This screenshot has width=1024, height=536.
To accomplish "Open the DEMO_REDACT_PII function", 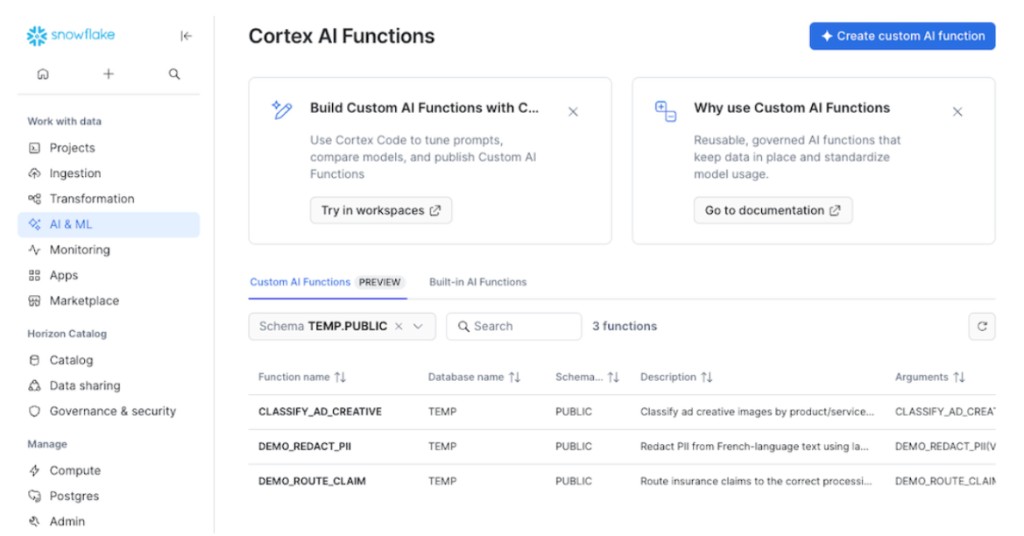I will click(304, 447).
